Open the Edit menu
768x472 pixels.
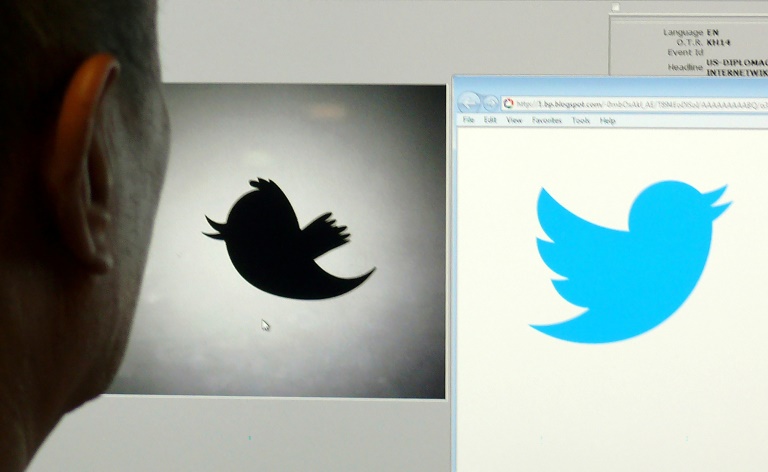click(x=490, y=120)
